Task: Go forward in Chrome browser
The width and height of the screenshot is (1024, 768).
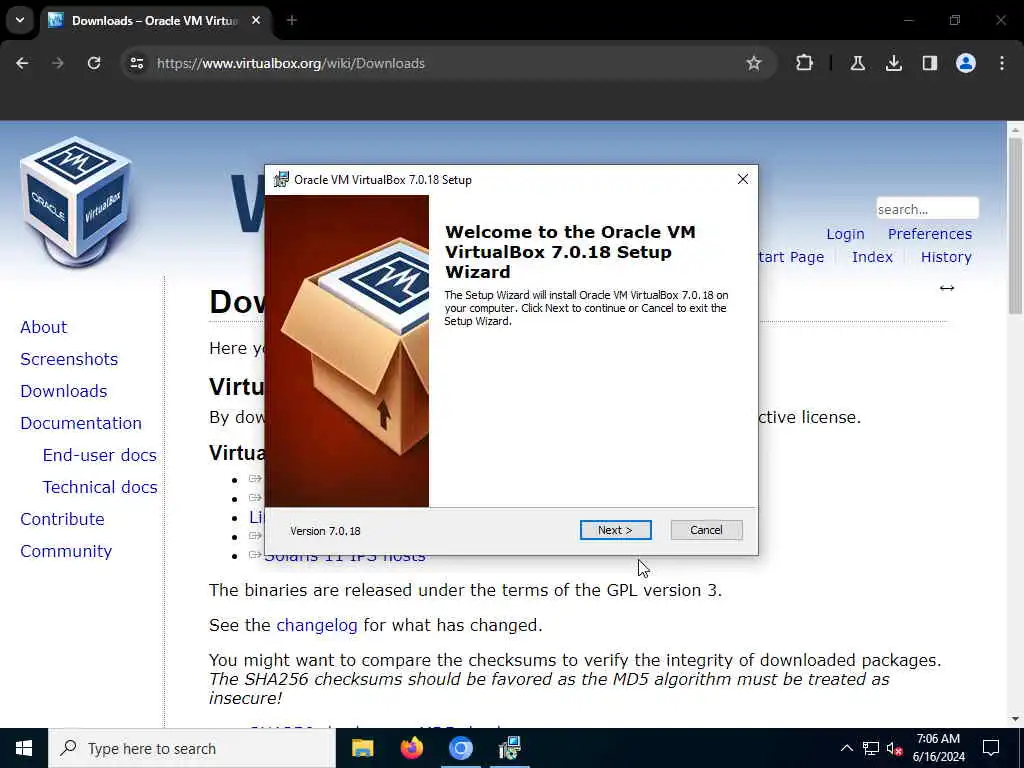Action: 58,63
